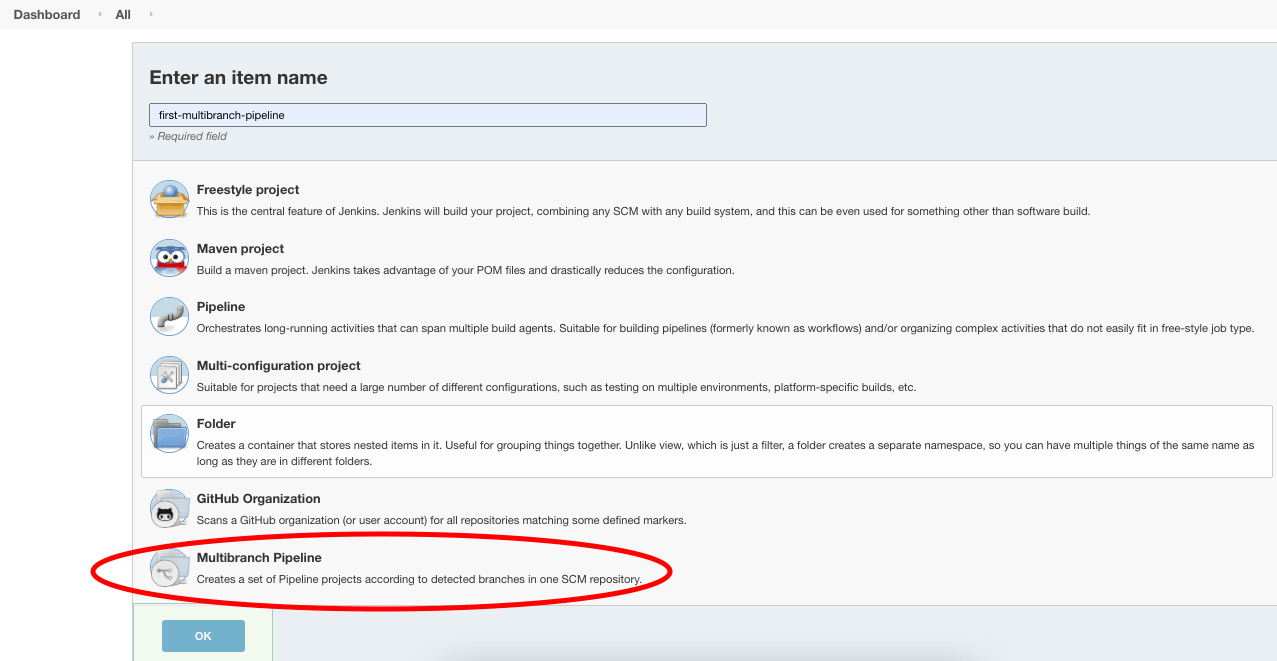This screenshot has height=661, width=1277.
Task: Choose the Folder item type label
Action: (216, 424)
